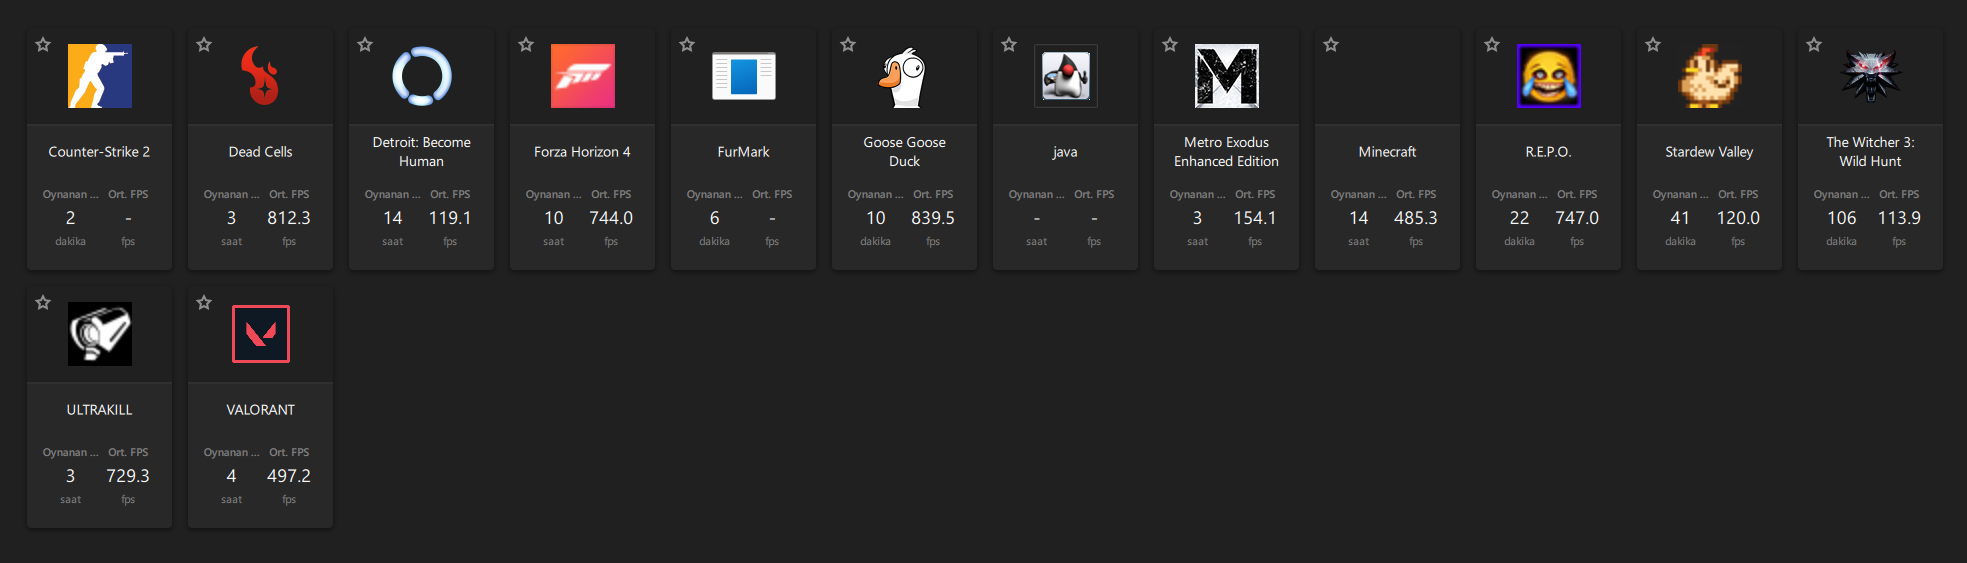This screenshot has height=563, width=1967.
Task: Click the 106 dakika playtime for Witcher 3
Action: point(1842,218)
